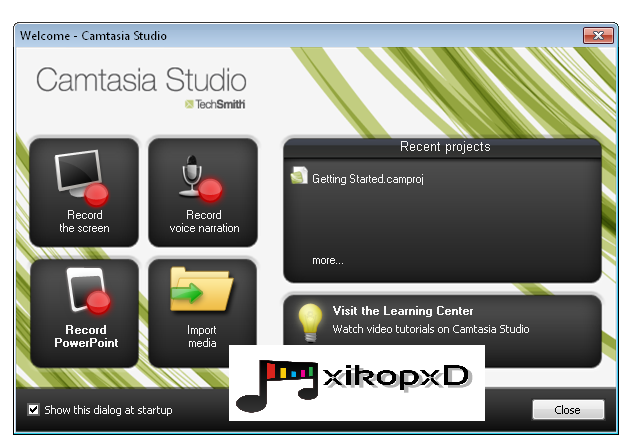Click the more... link under recent projects
Image resolution: width=621 pixels, height=436 pixels.
(328, 260)
